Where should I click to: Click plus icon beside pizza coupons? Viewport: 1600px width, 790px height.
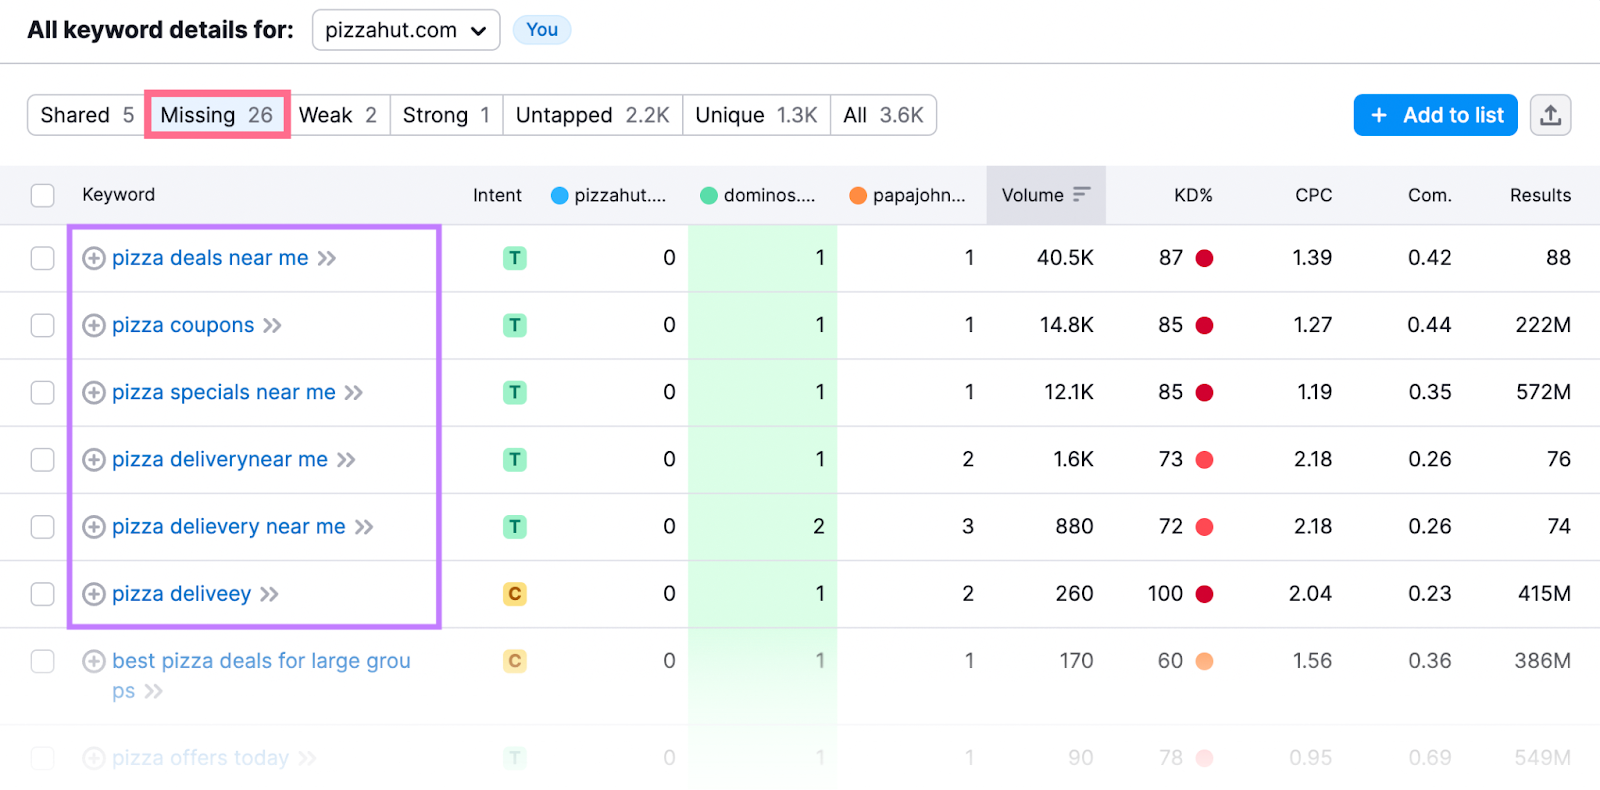click(94, 325)
